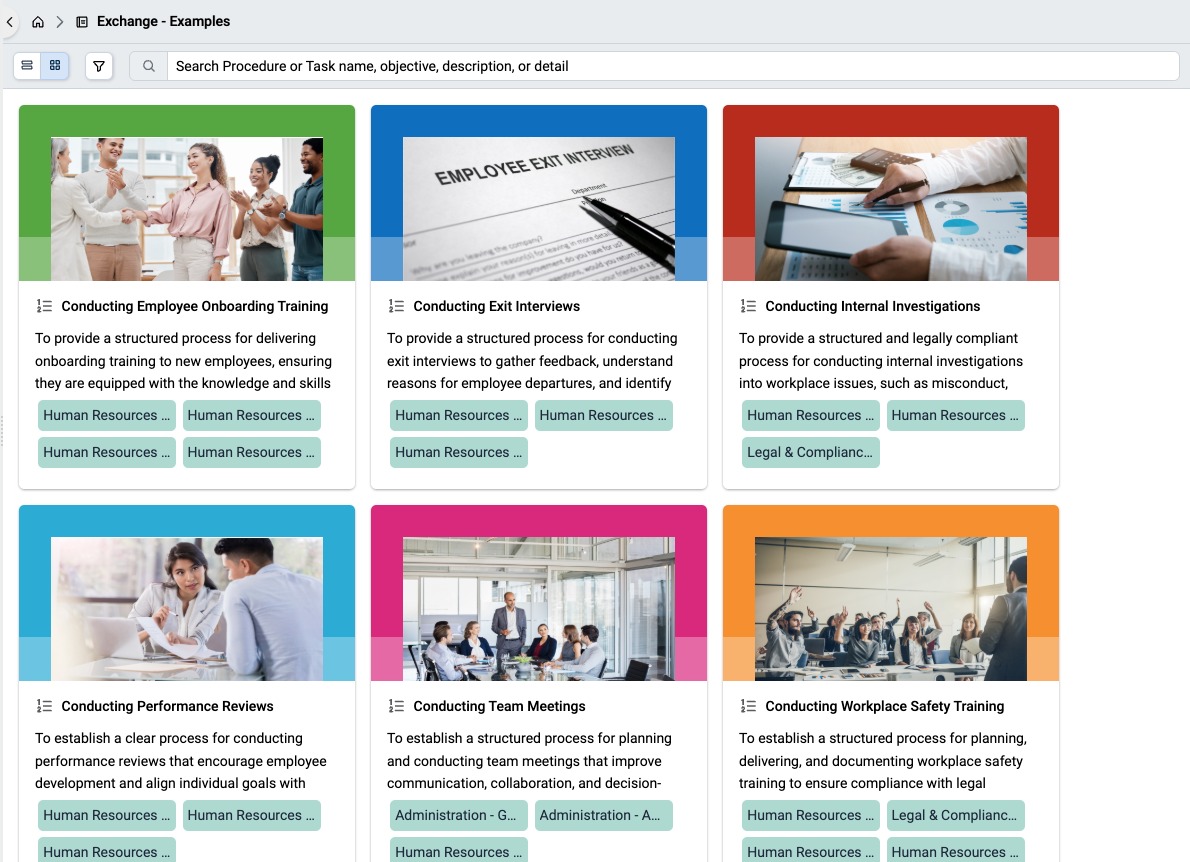Open the Conducting Performance Reviews title
1190x862 pixels.
(168, 706)
